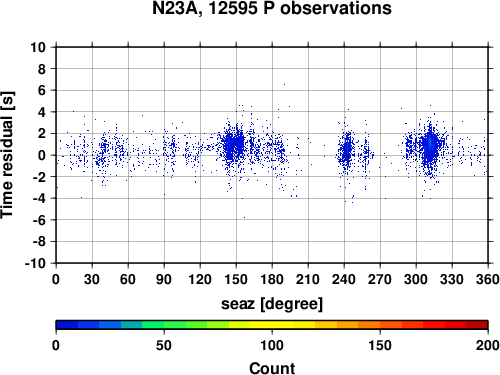Click the dark red colorbar segment near 200
The width and height of the screenshot is (500, 375).
coord(477,325)
